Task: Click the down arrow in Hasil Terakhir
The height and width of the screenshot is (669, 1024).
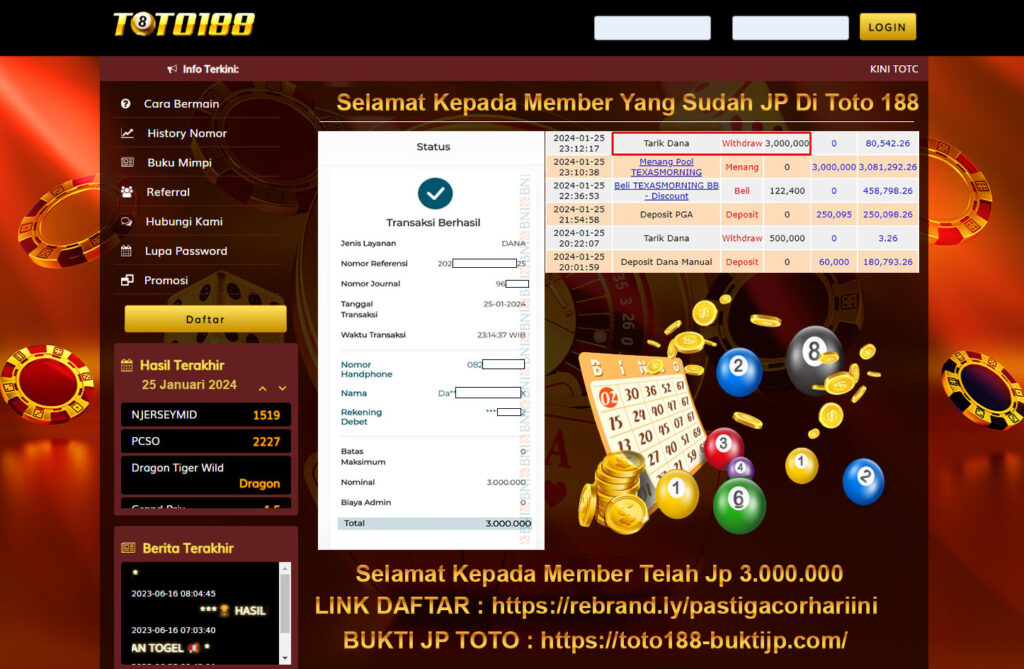Action: click(282, 388)
